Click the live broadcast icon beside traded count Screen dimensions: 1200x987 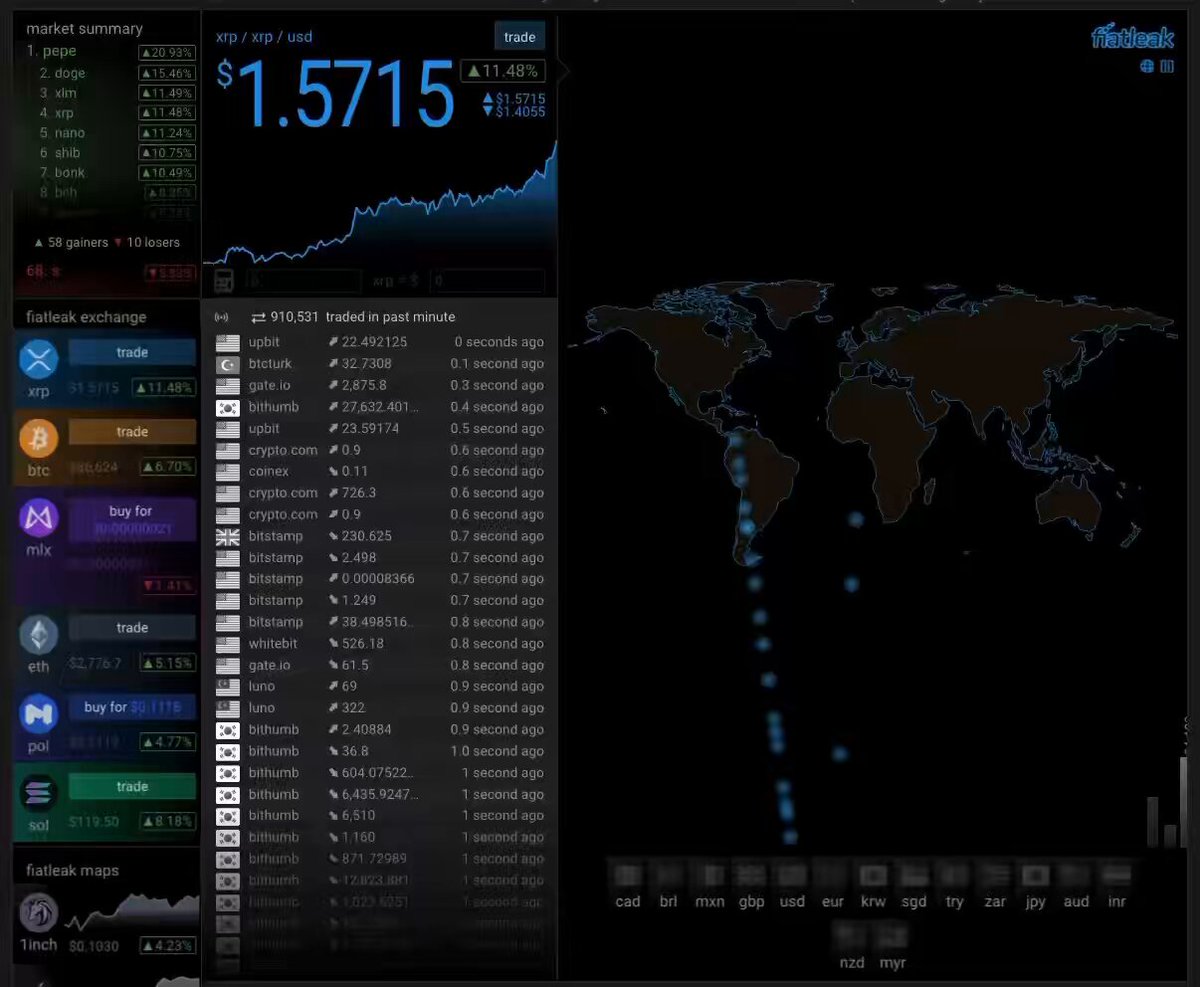(221, 317)
